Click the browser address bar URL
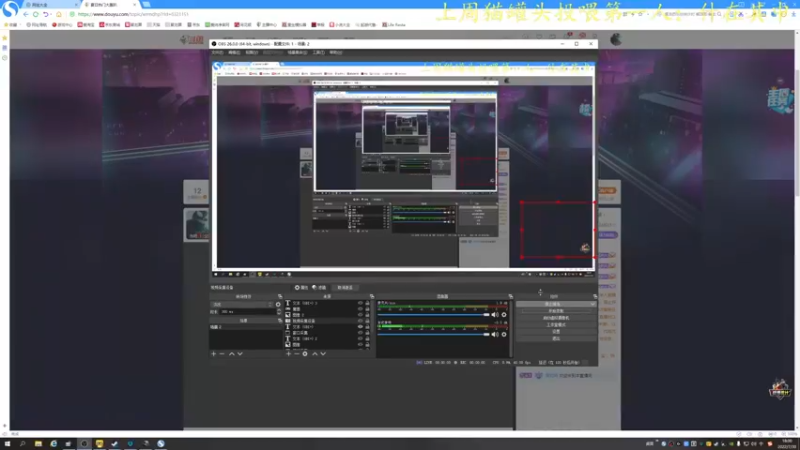This screenshot has height=450, width=800. coord(134,14)
